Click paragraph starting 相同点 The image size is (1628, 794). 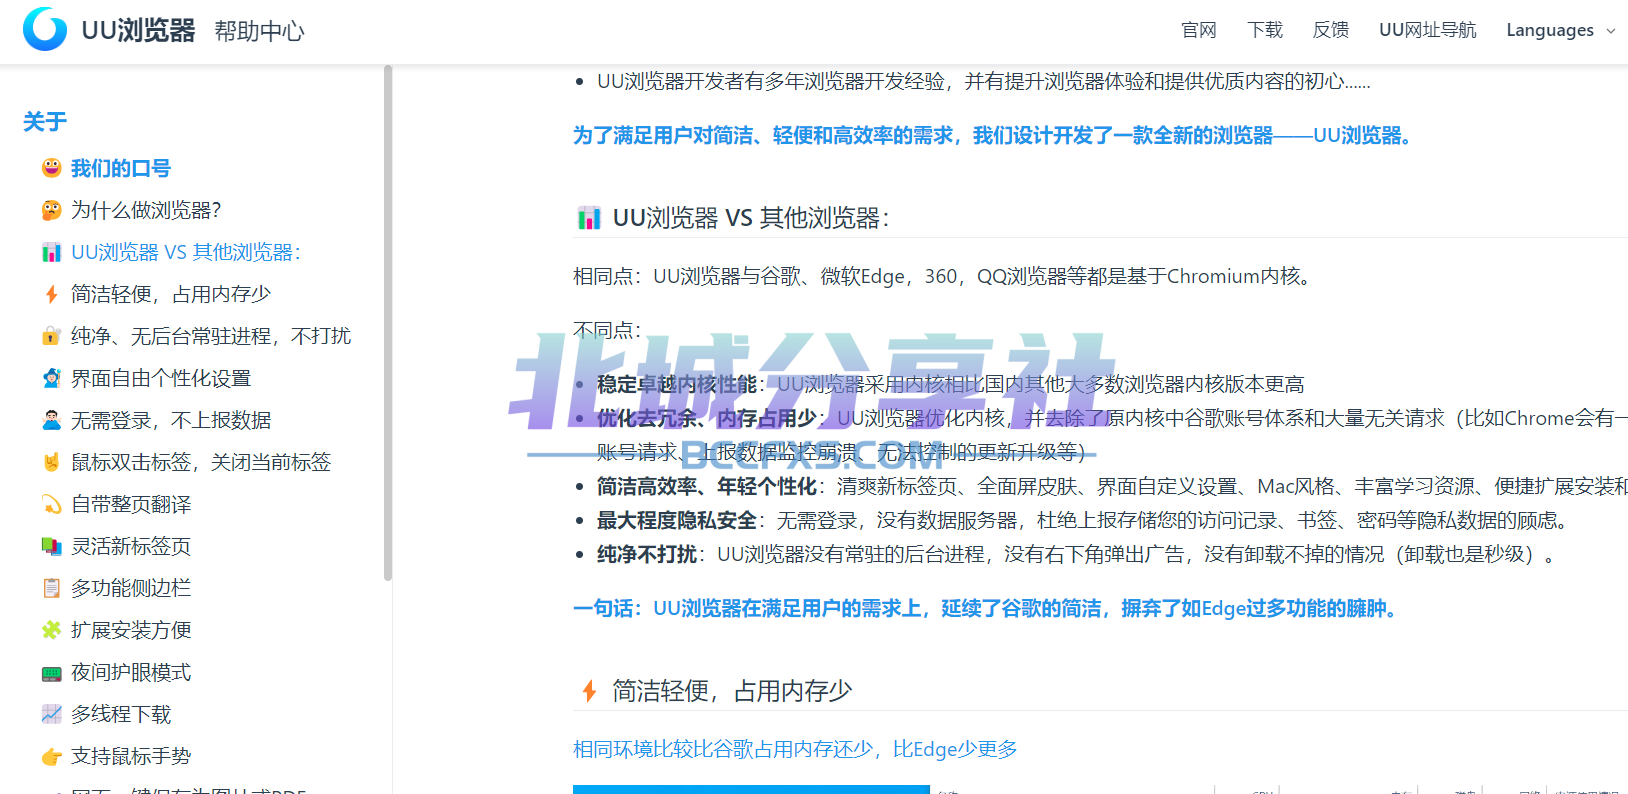(942, 276)
